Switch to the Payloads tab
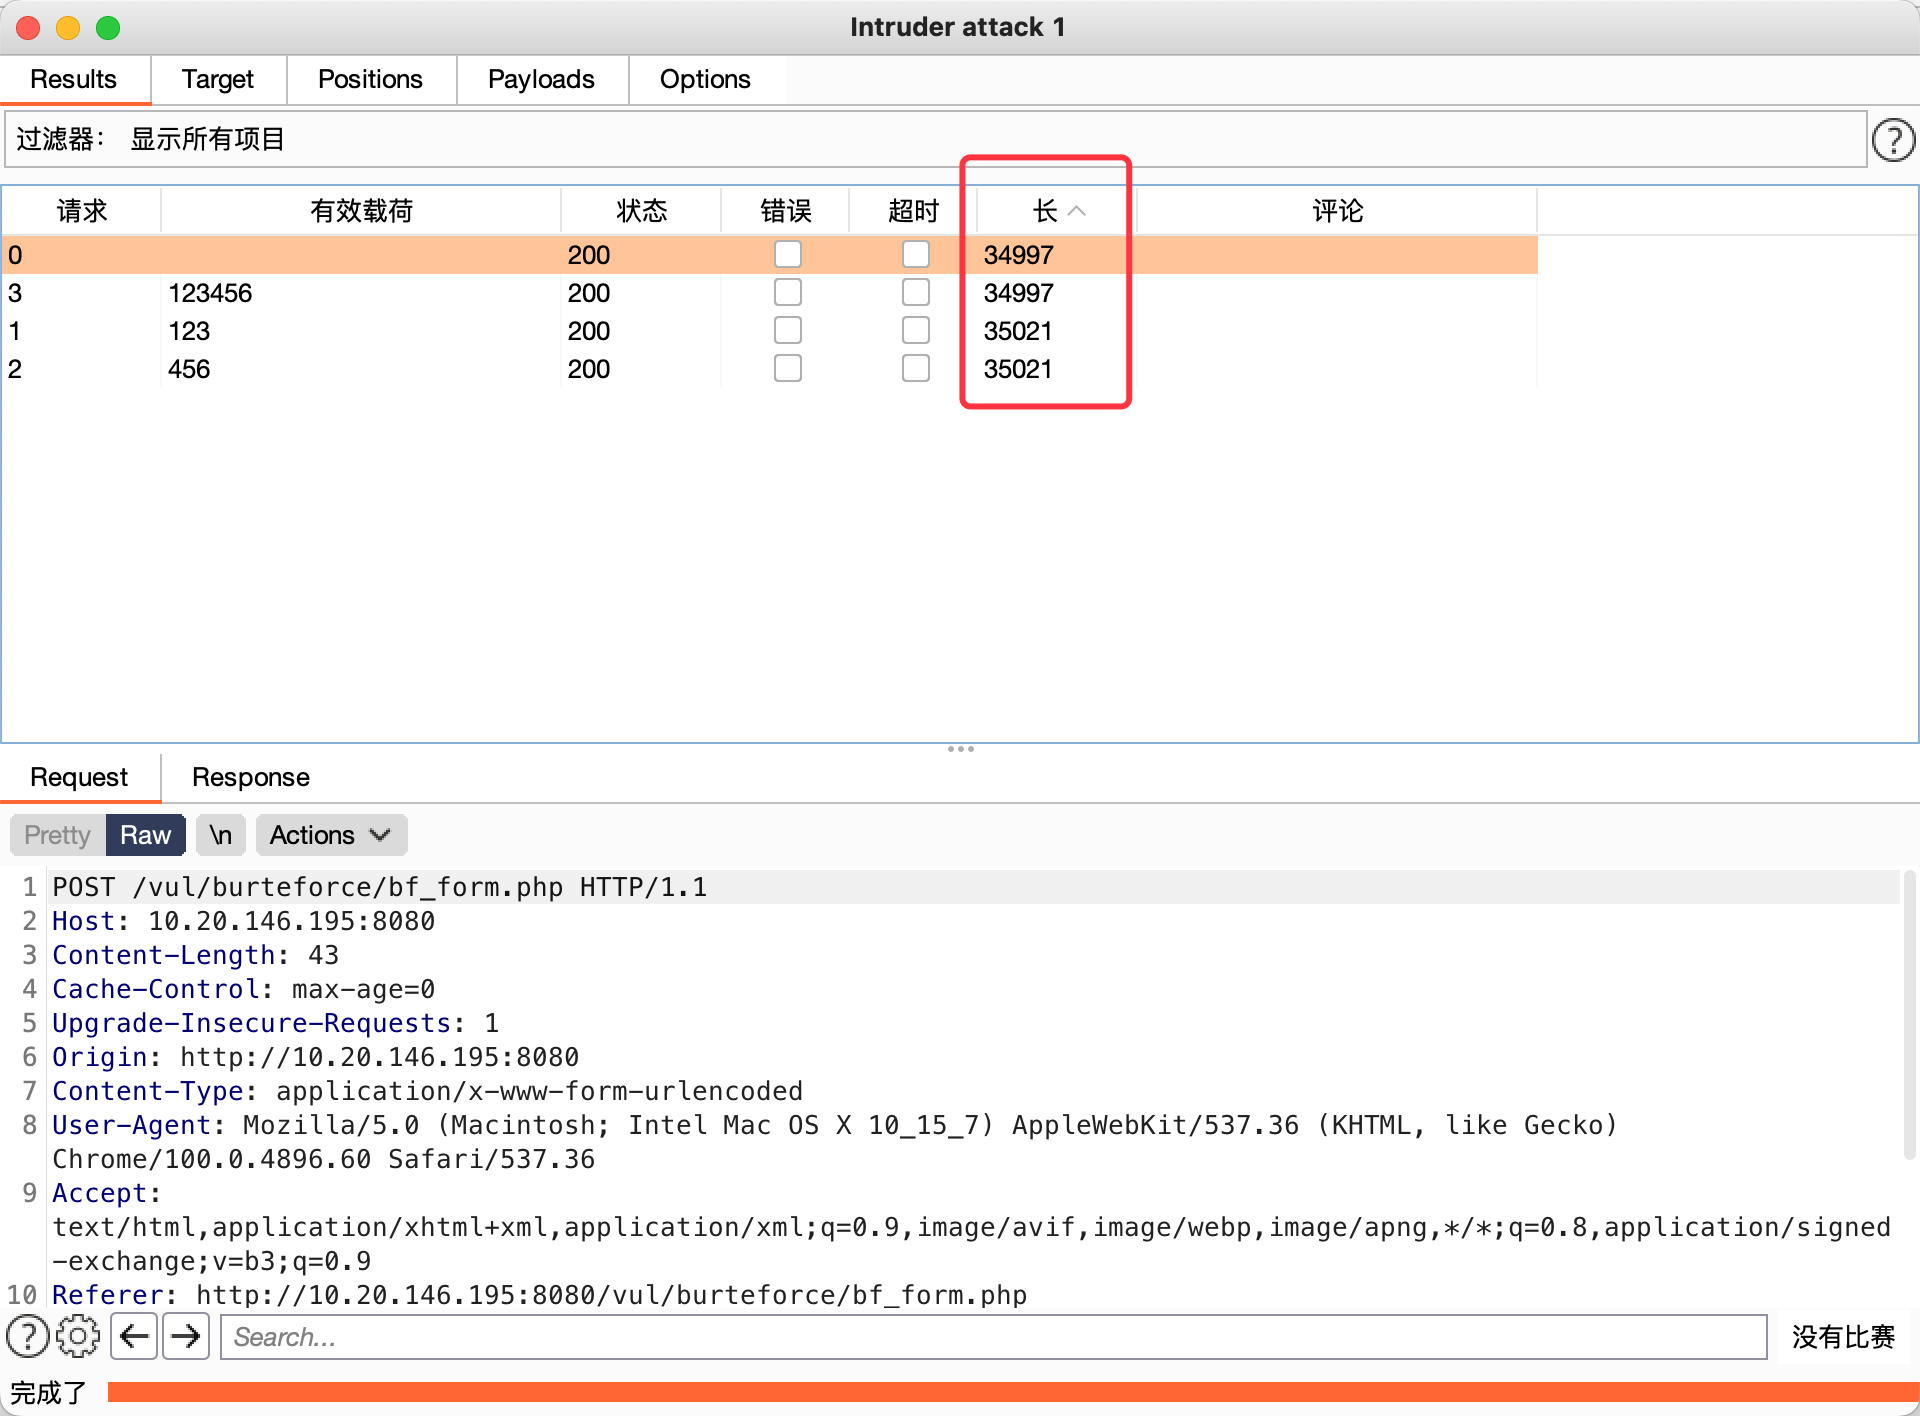 click(x=541, y=79)
